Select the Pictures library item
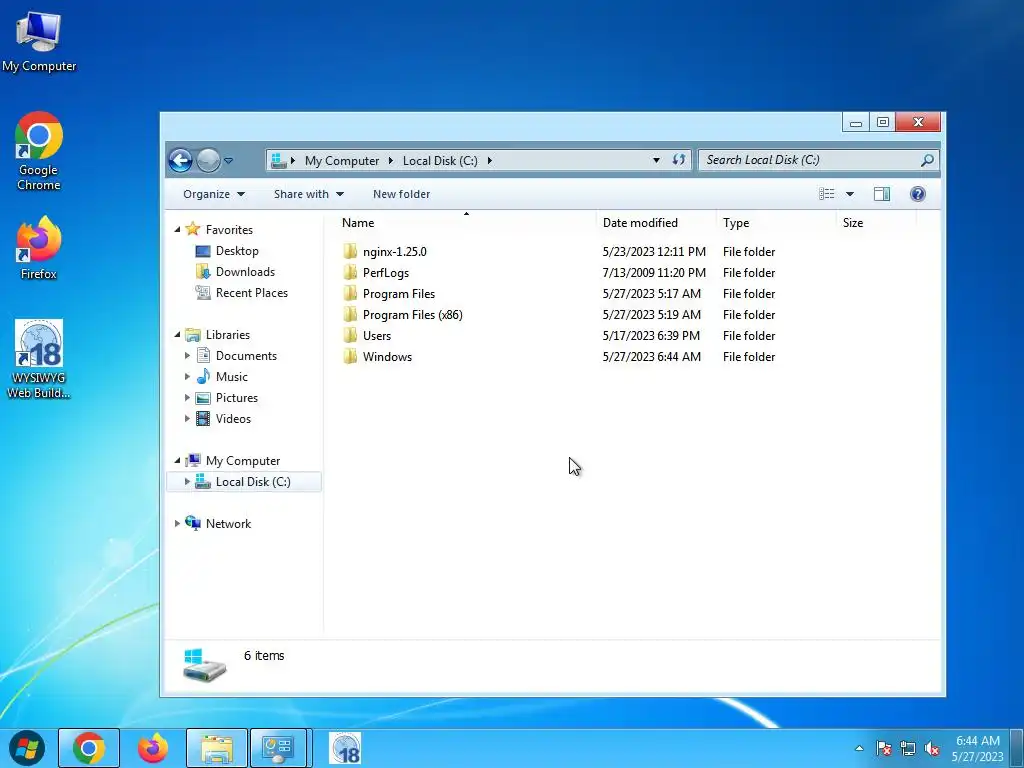 [236, 398]
